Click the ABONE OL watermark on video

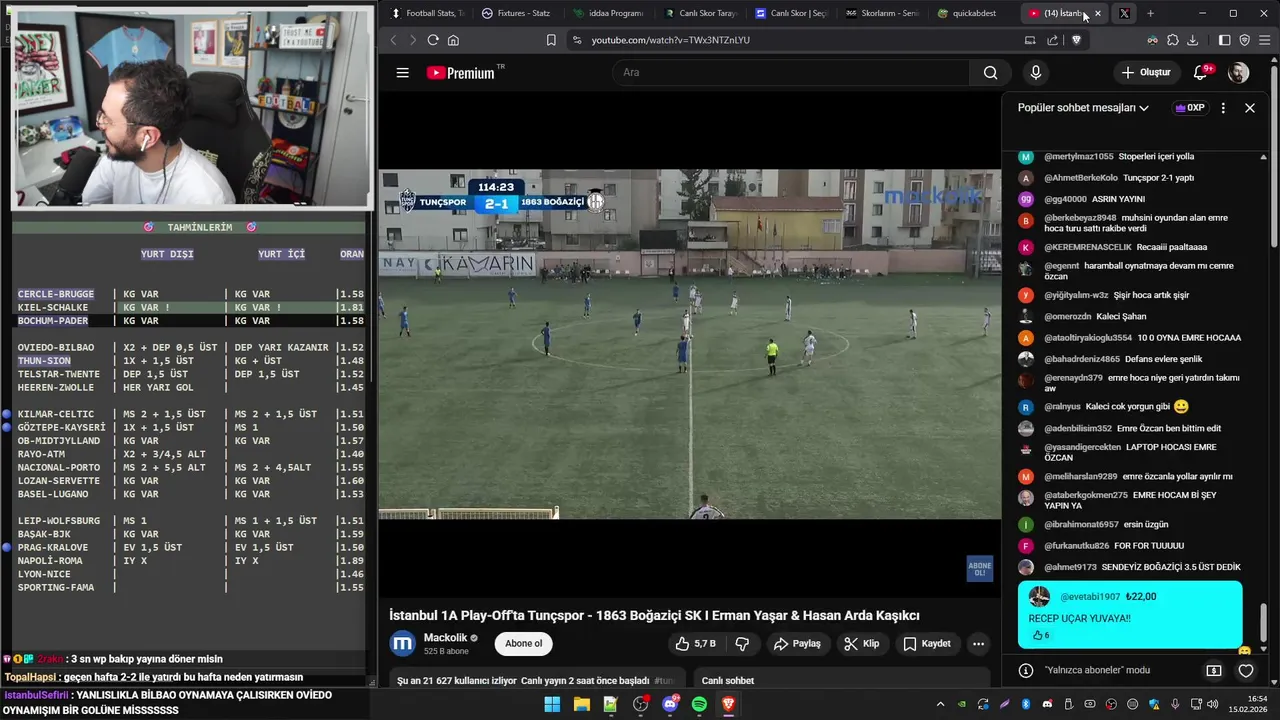[980, 568]
